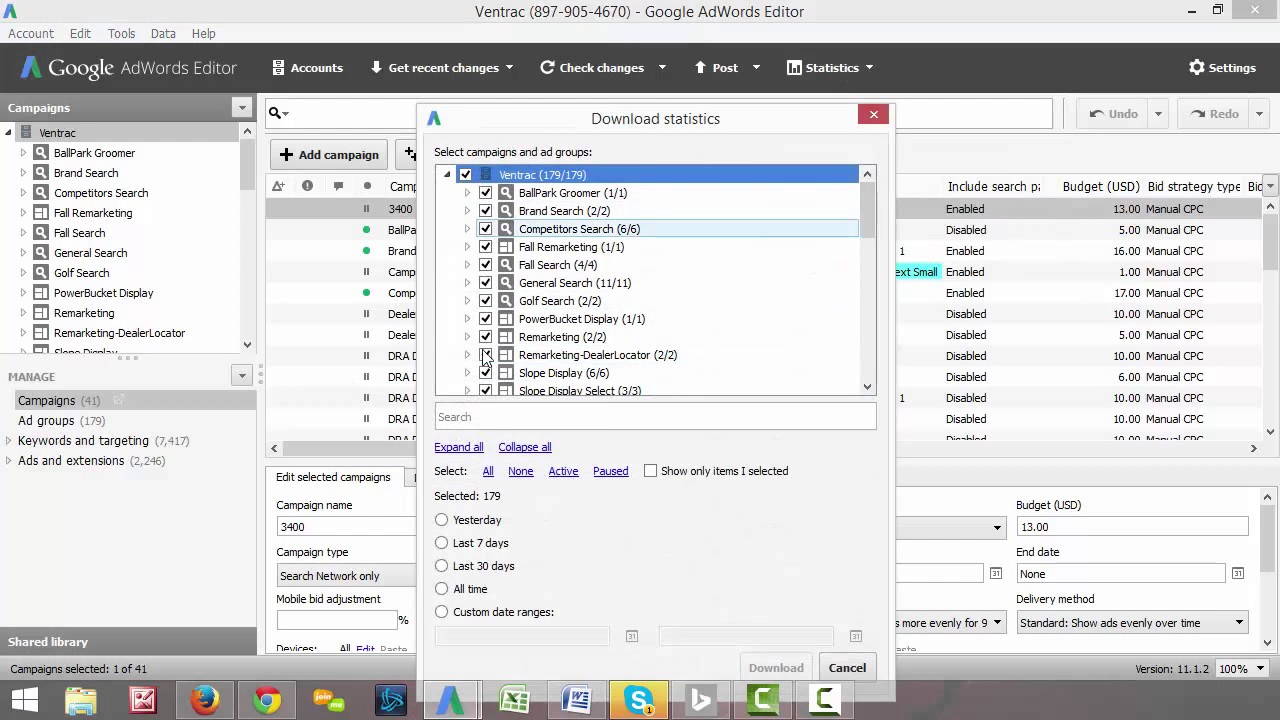Screen dimensions: 1280x720
Task: Open the Get recent changes dropdown arrow
Action: (x=509, y=68)
